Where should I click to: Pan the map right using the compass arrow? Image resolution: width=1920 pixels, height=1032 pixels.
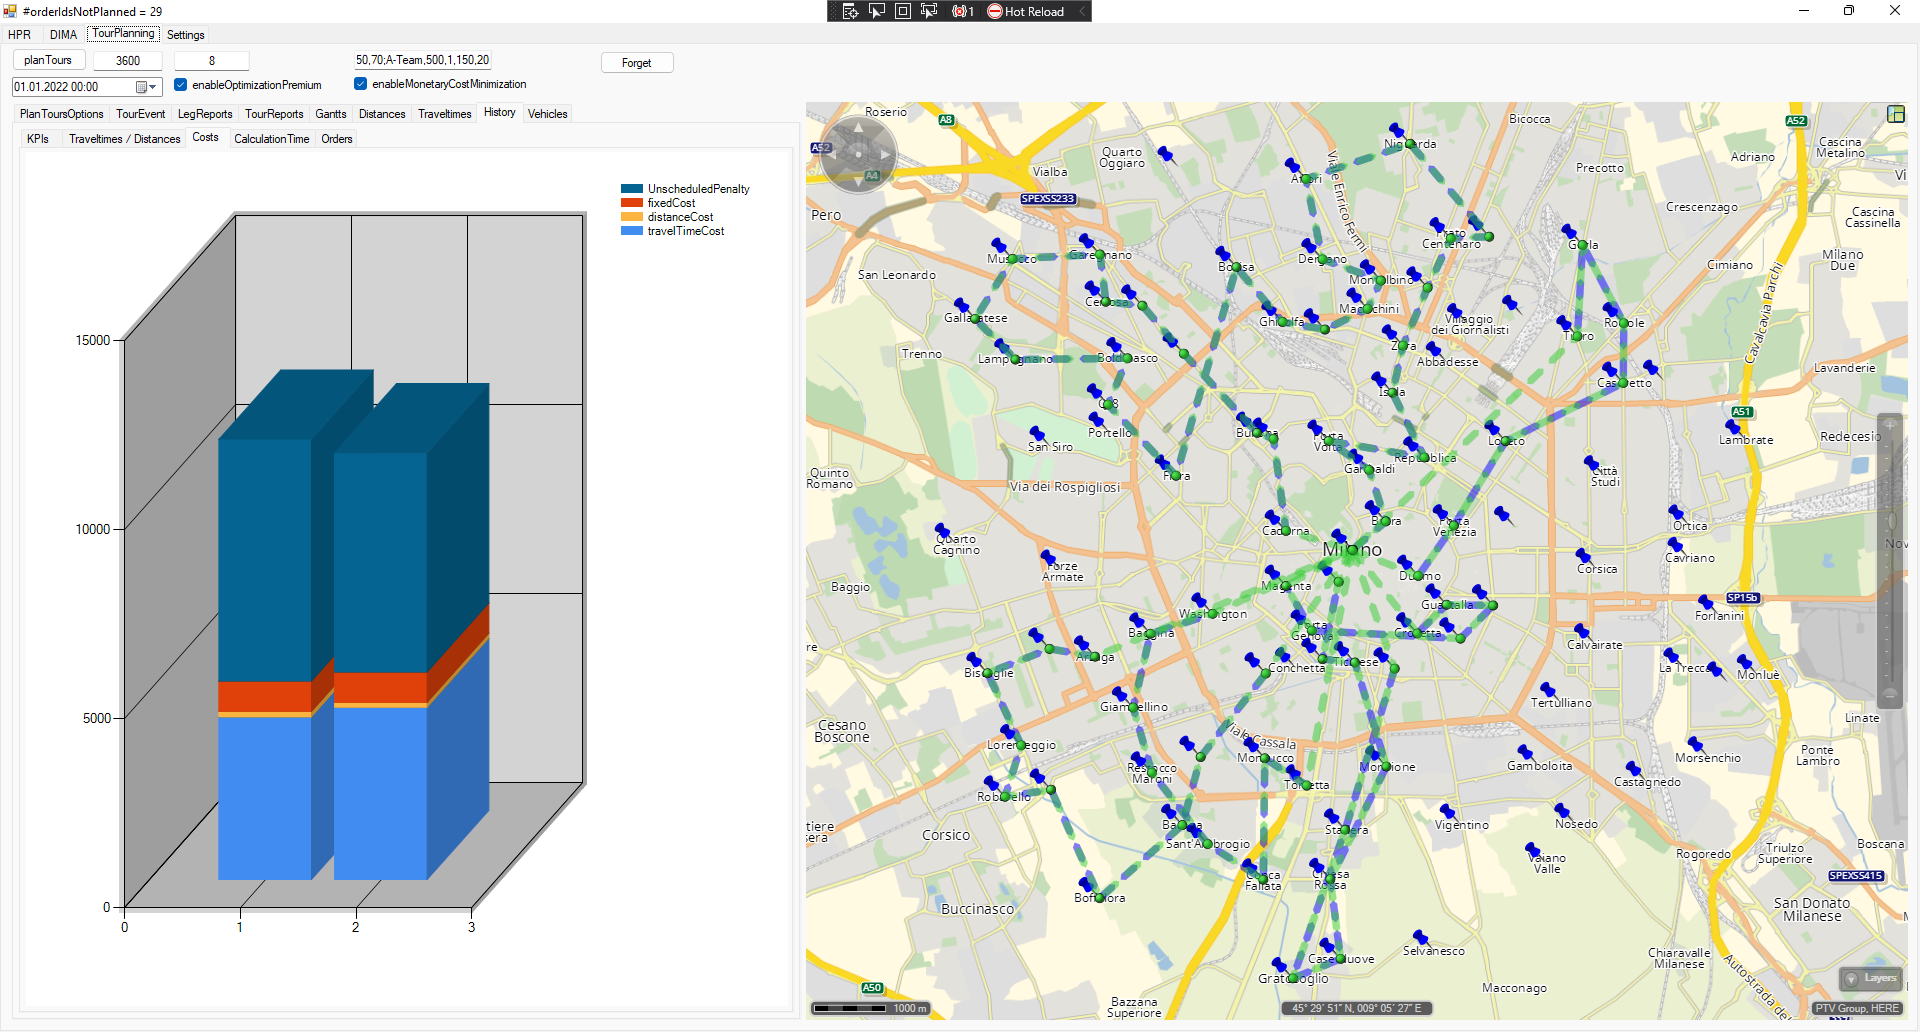[886, 154]
